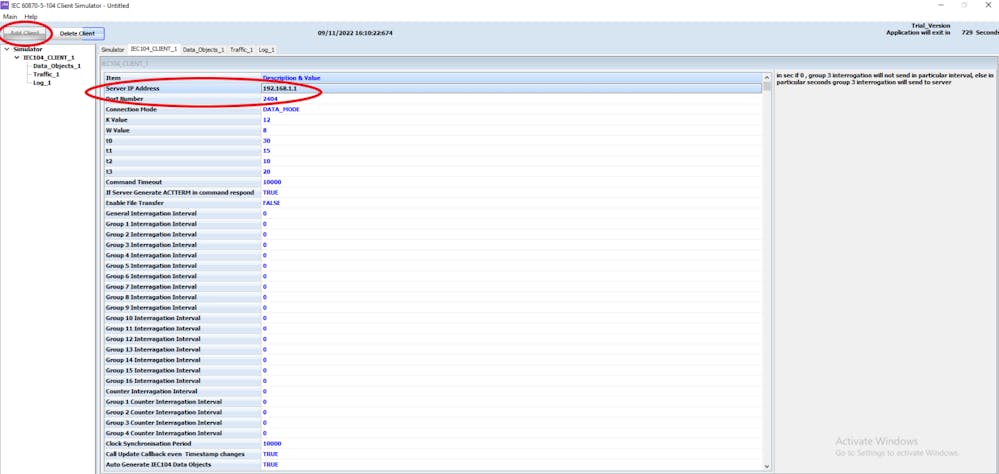
Task: Switch to the Log_1 tab
Action: [267, 49]
